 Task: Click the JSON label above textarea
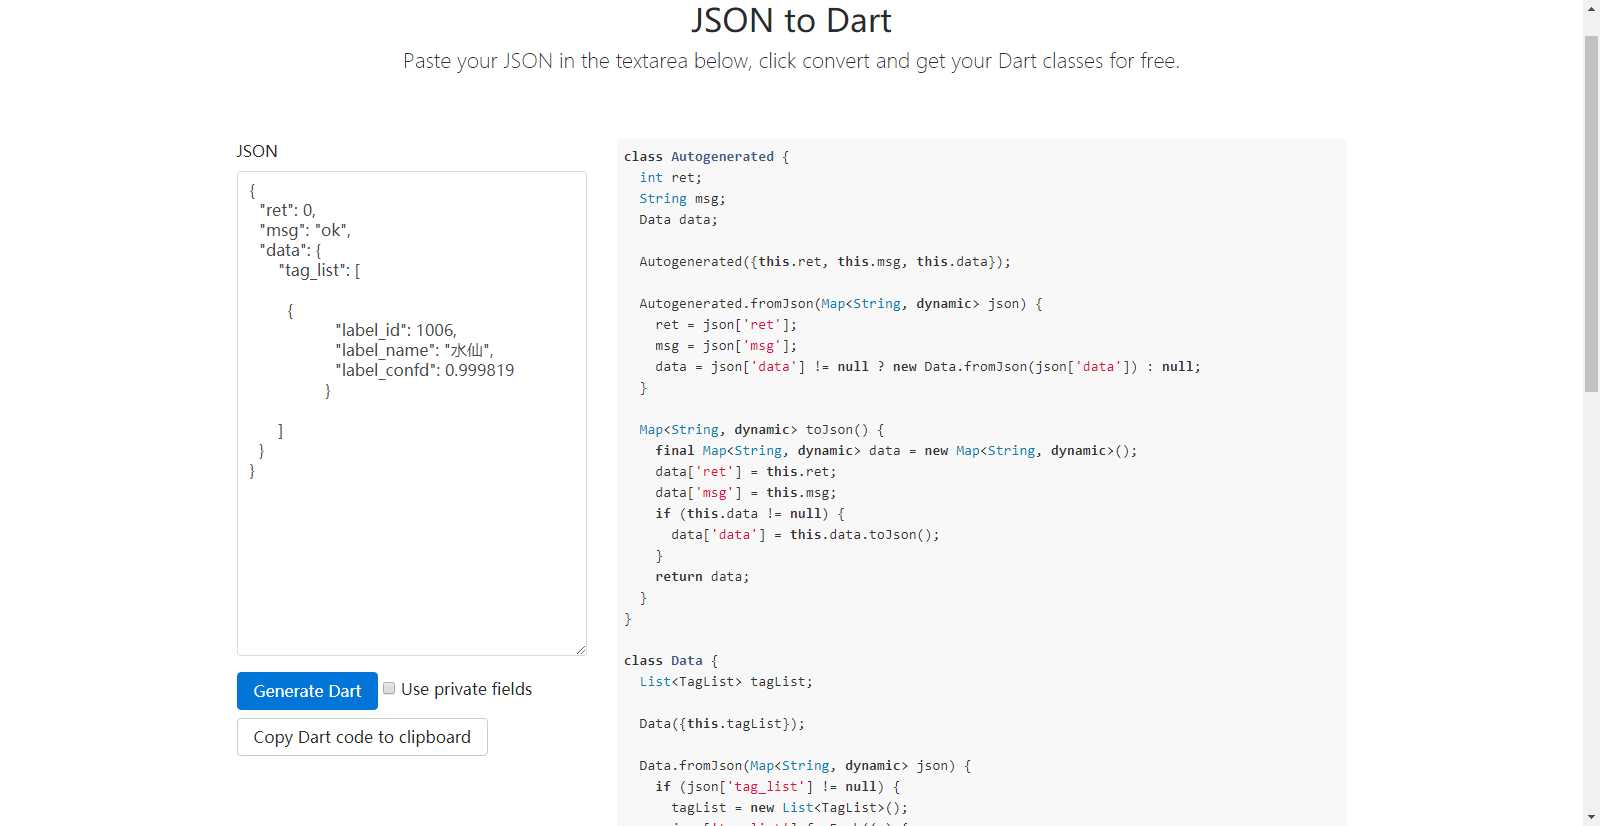coord(257,151)
